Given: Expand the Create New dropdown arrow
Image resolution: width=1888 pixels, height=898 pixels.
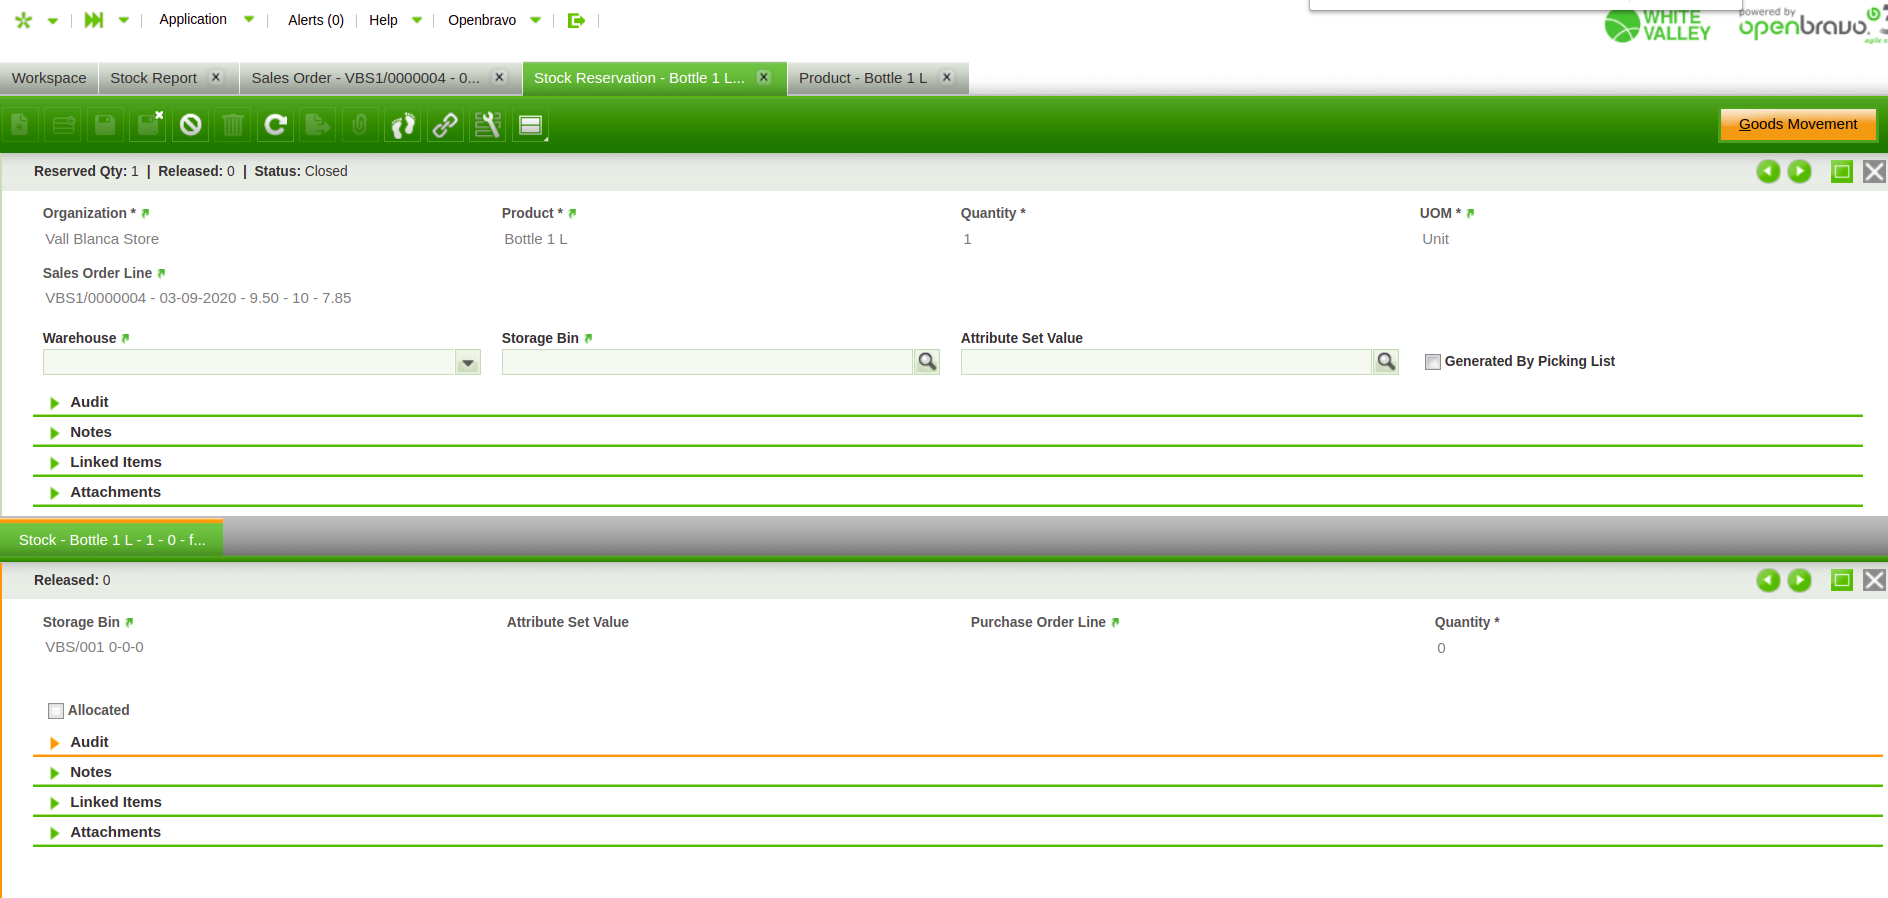Looking at the screenshot, I should point(53,21).
